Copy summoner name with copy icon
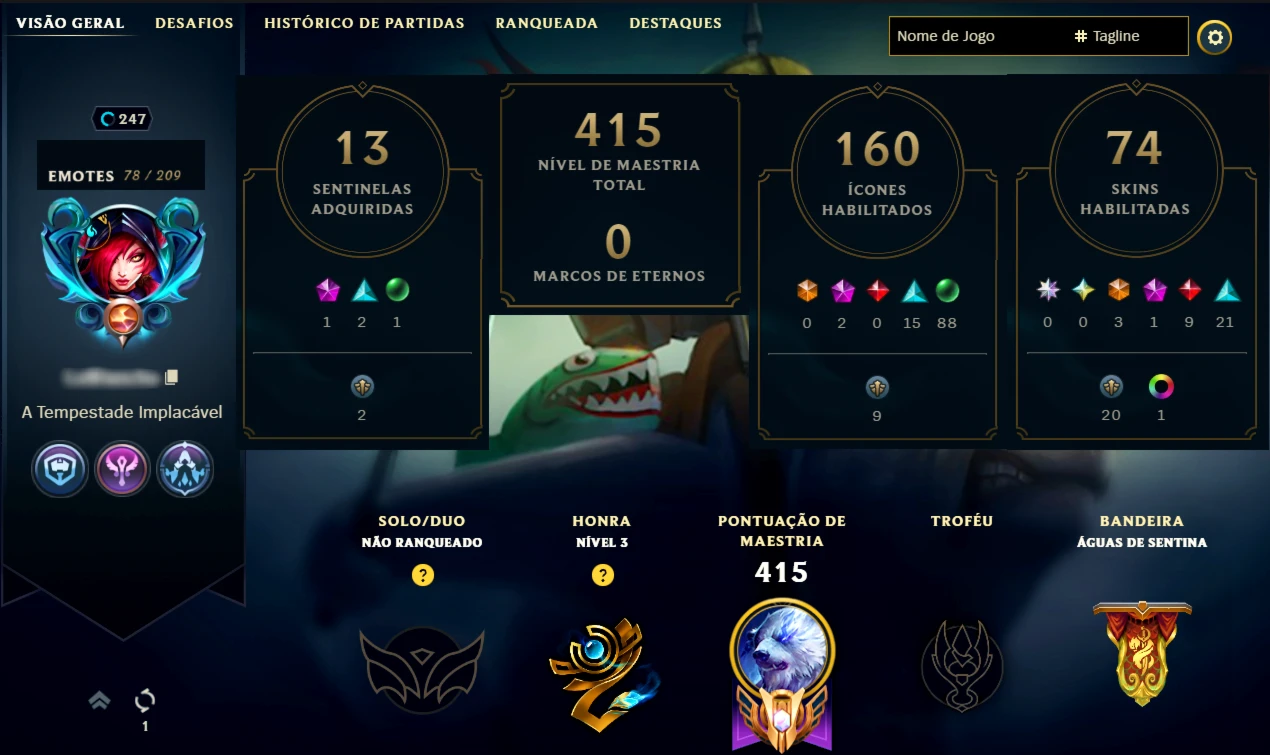The width and height of the screenshot is (1270, 755). 171,377
